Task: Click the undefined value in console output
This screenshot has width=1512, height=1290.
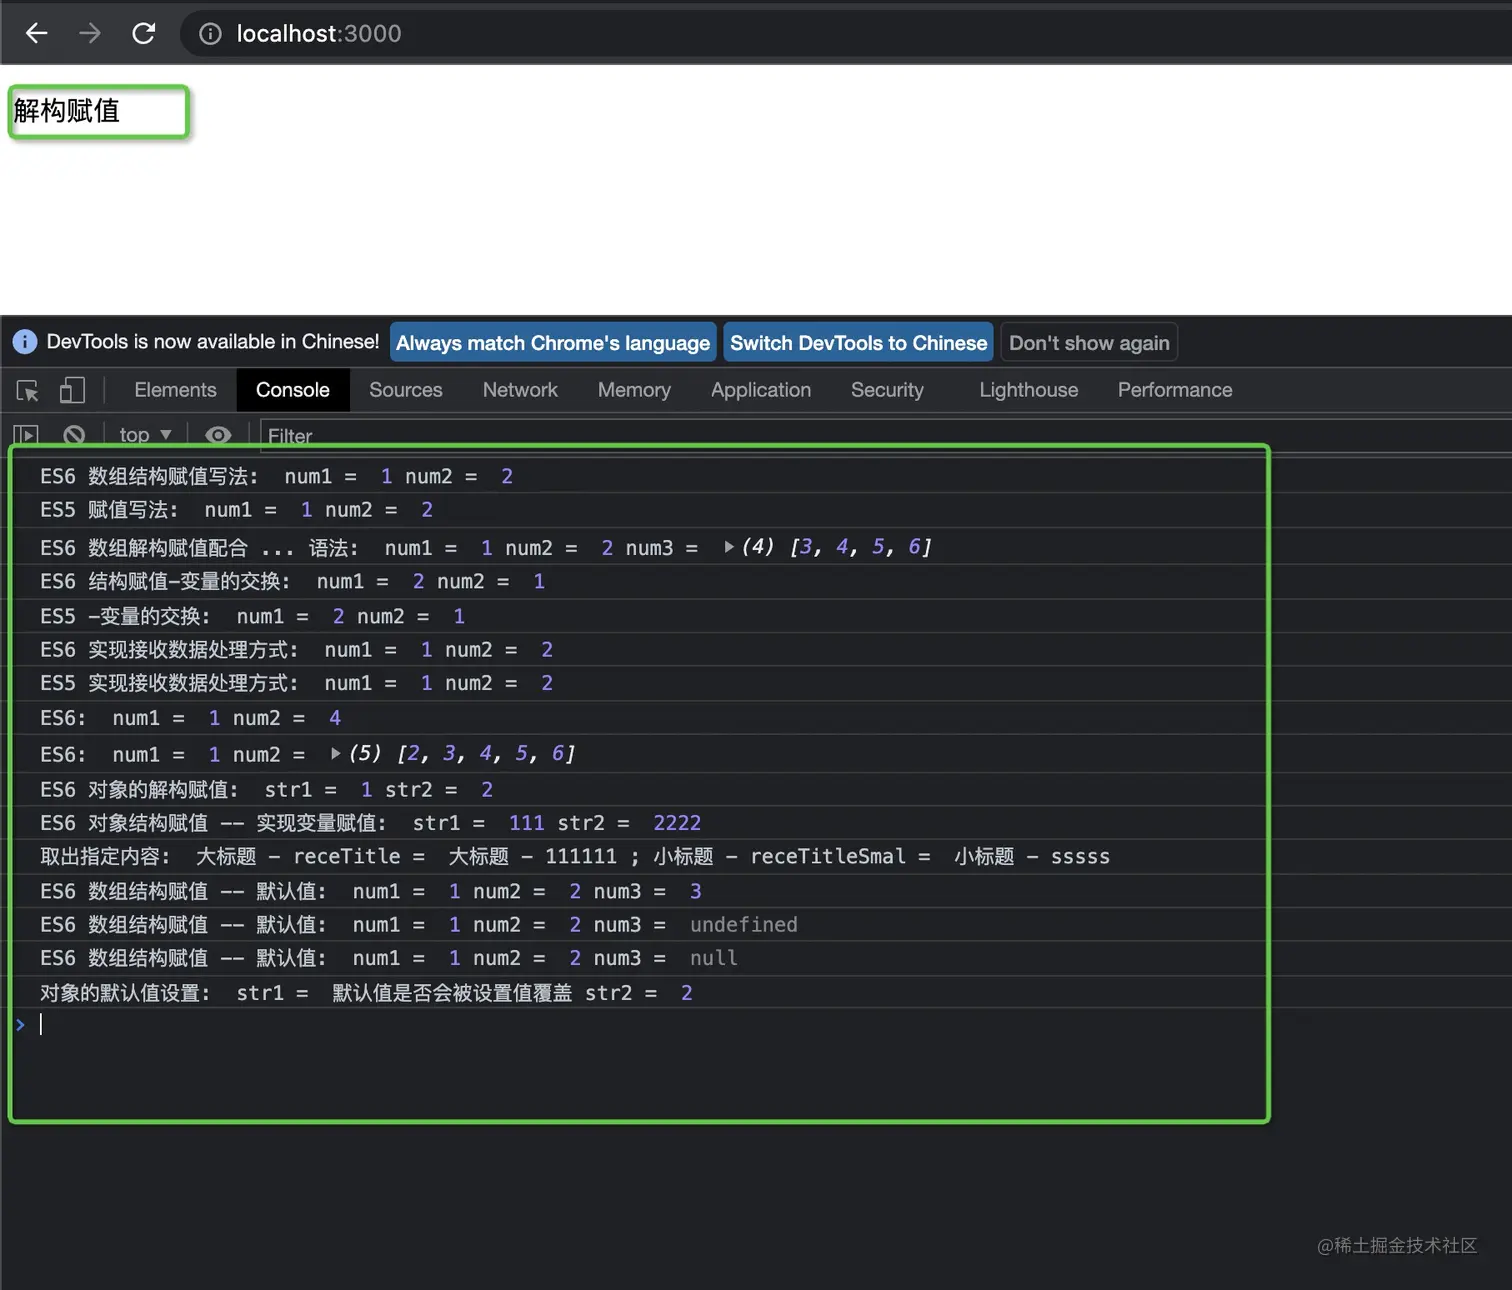Action: tap(744, 925)
